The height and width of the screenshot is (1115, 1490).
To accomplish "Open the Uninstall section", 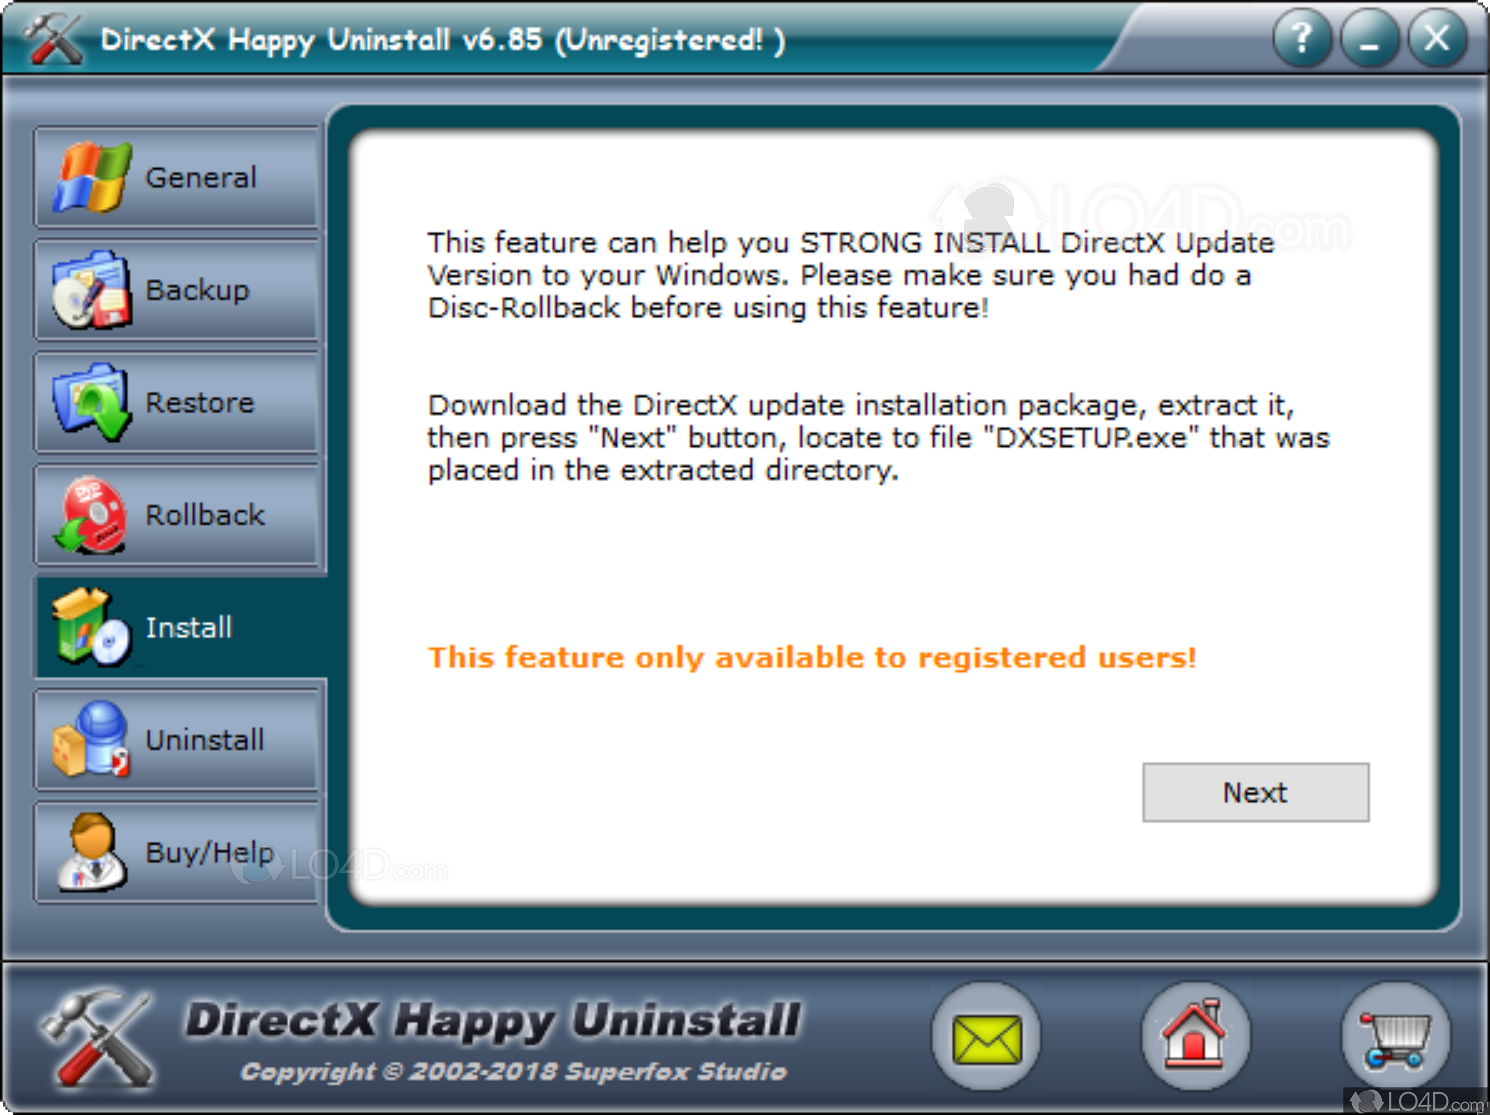I will coord(176,740).
